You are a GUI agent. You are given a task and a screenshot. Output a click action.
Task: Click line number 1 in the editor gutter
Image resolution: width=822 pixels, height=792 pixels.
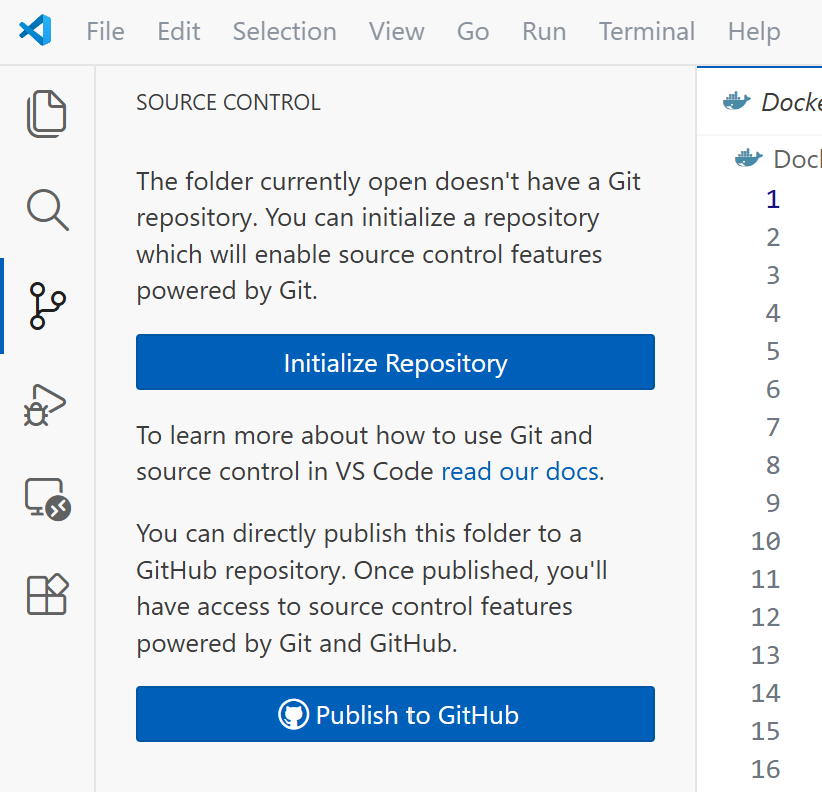pos(772,199)
